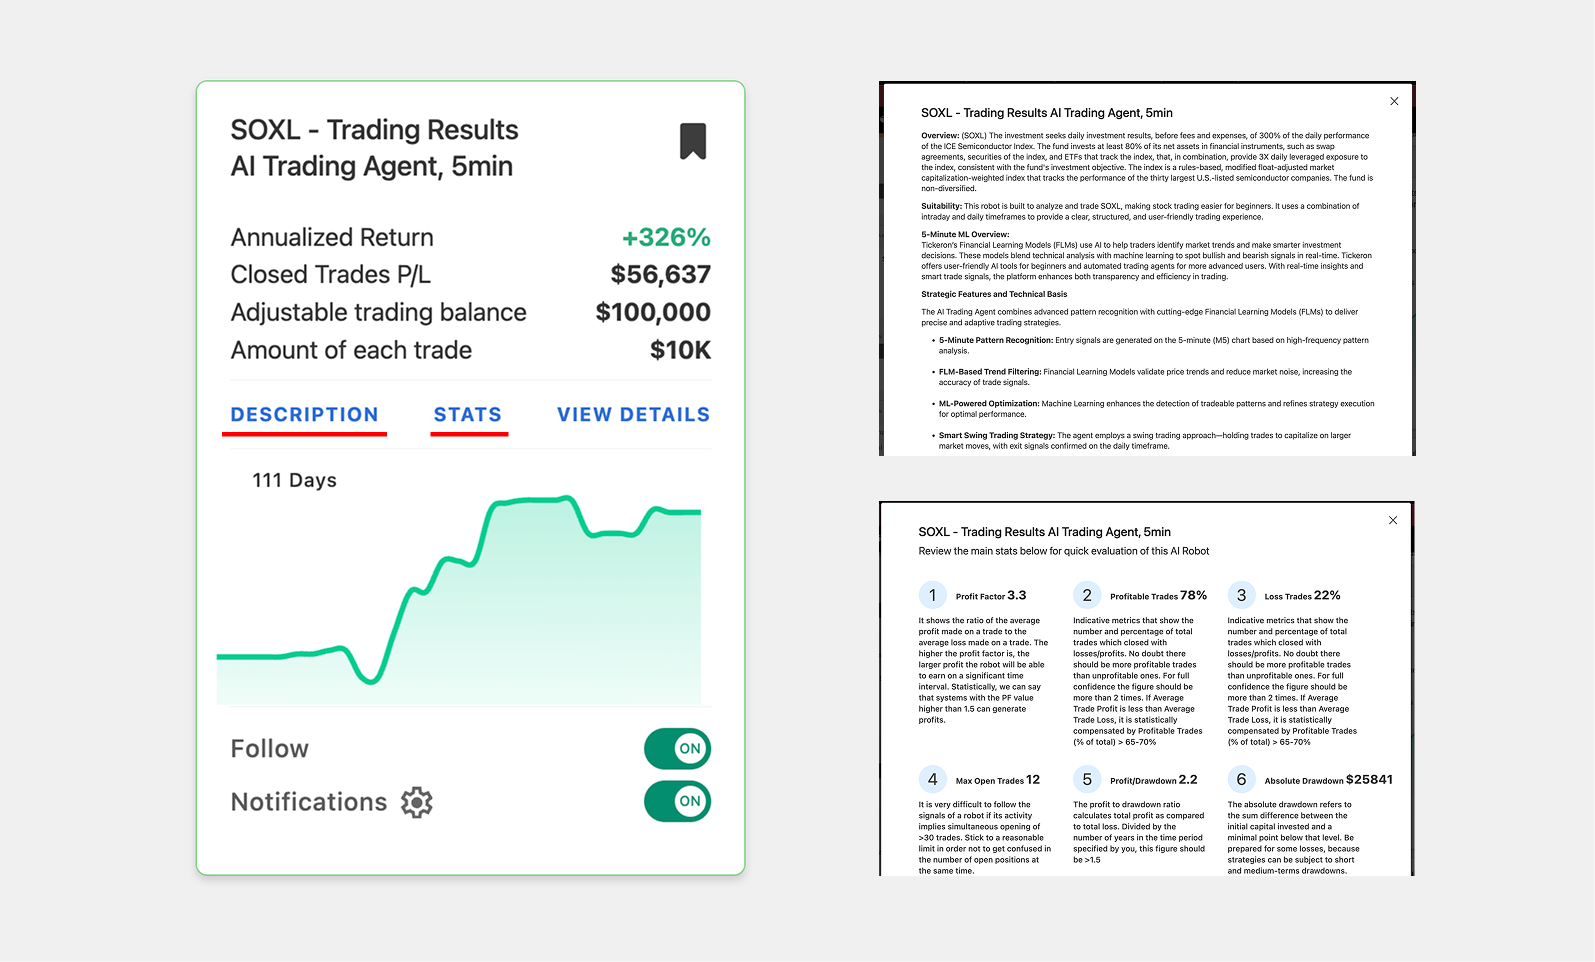
Task: Click the SOXL Trading Results card title
Action: [374, 148]
